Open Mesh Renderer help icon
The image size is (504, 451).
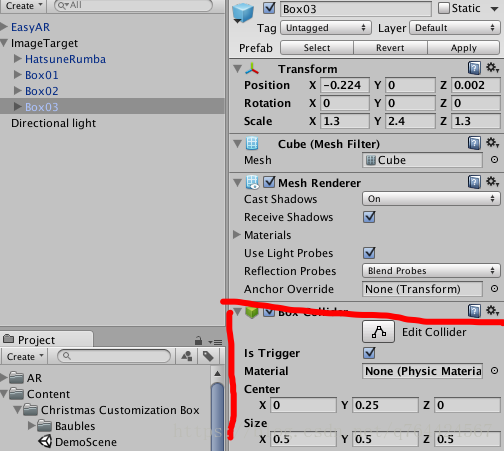coord(474,182)
